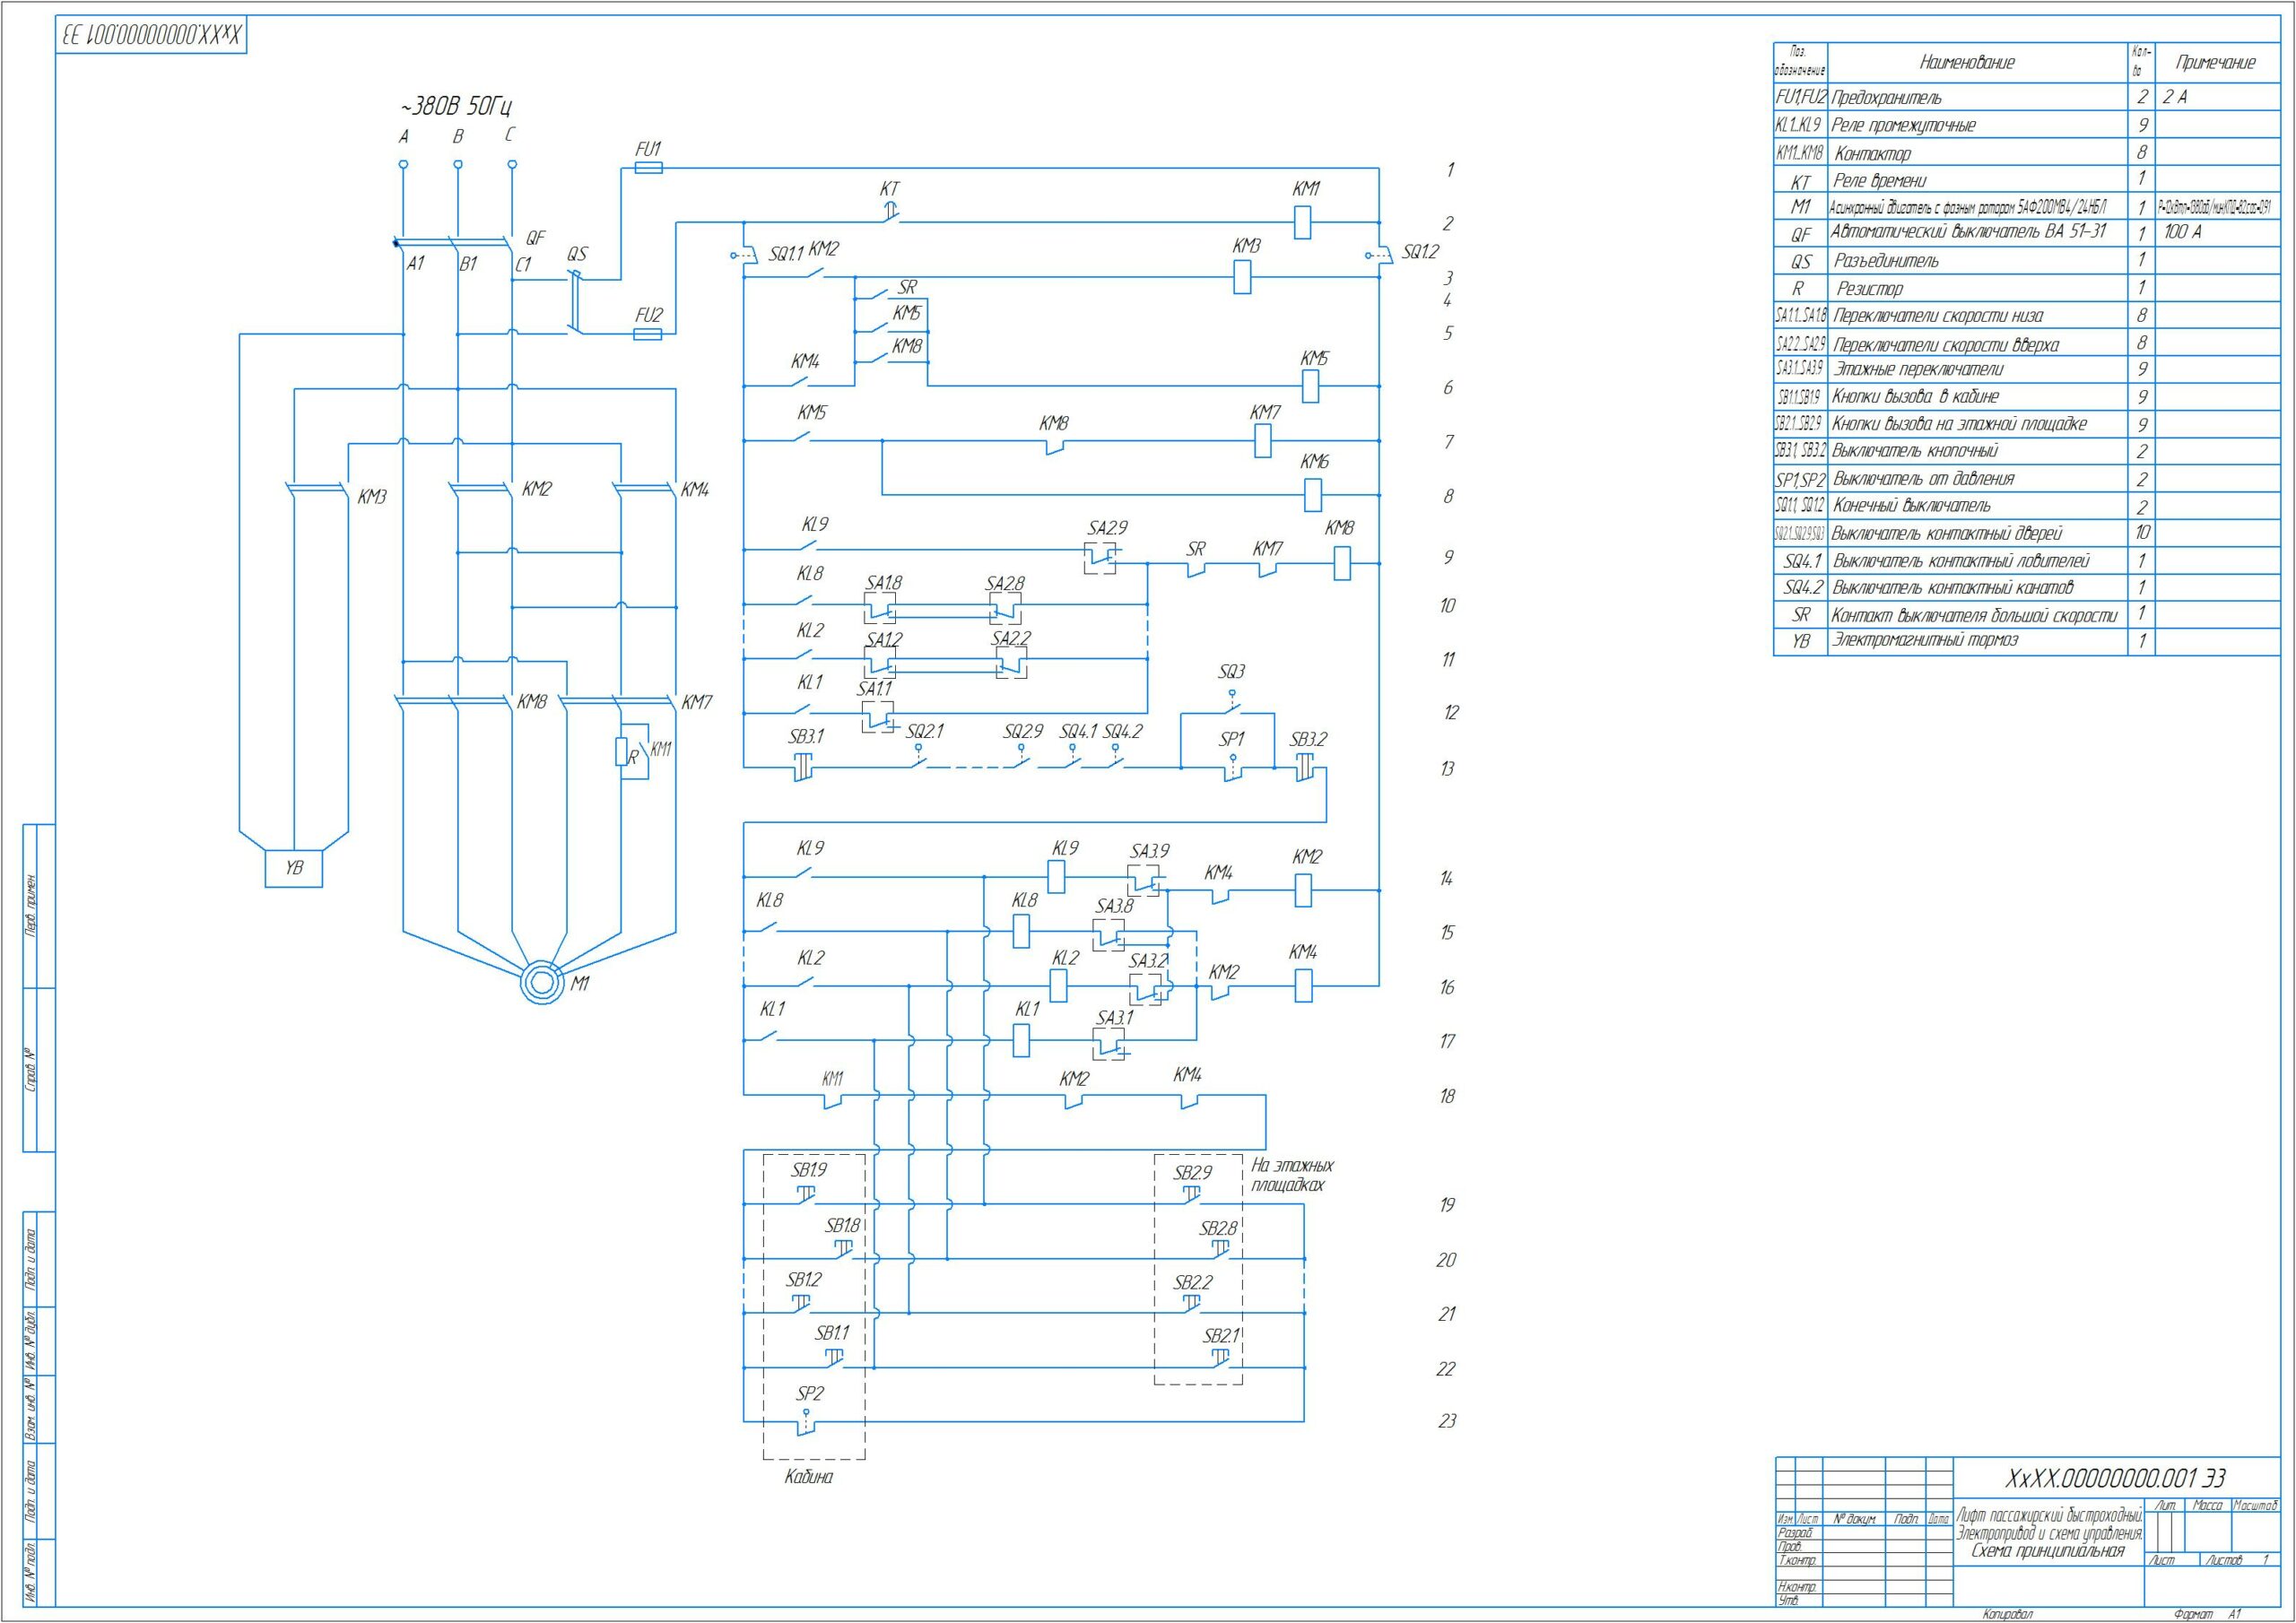Select the FU2 fuse label
2296x1623 pixels.
point(649,315)
